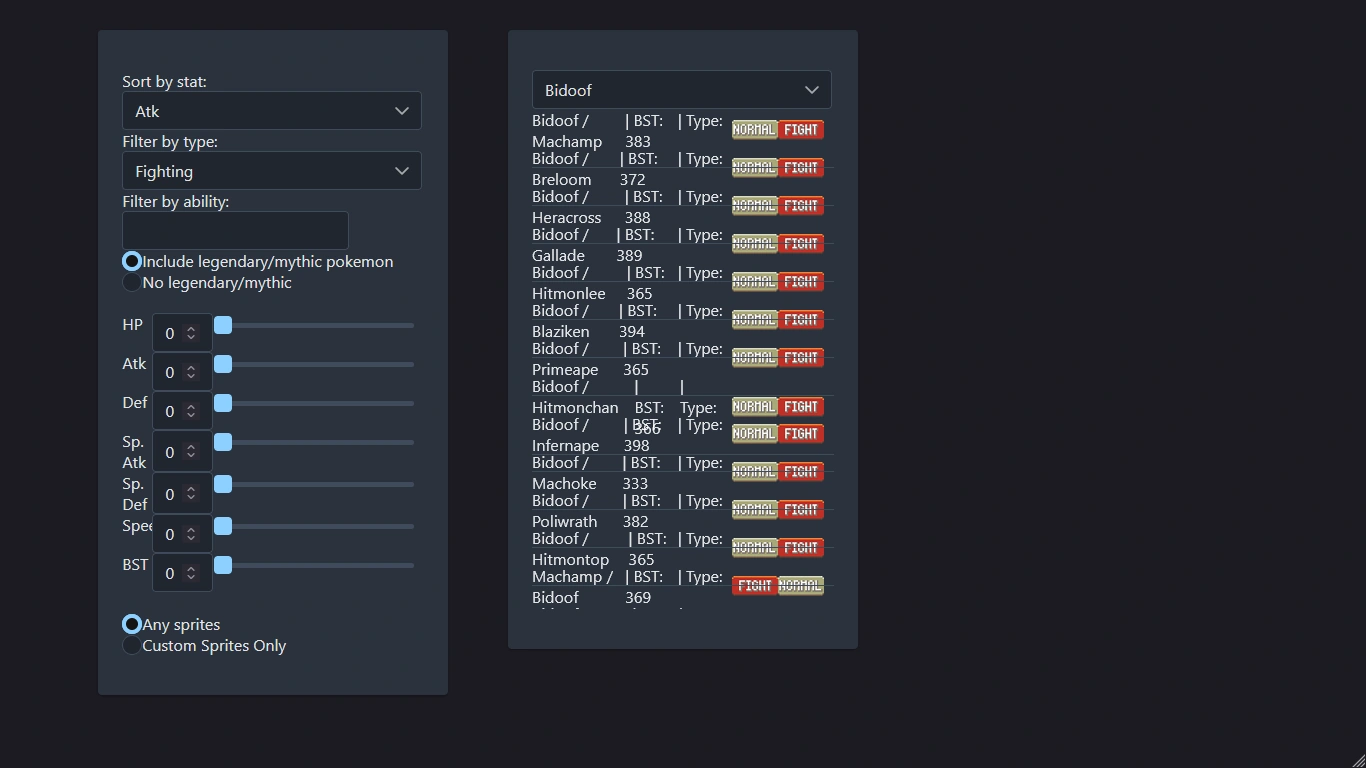The height and width of the screenshot is (768, 1366).
Task: Click FIGHT type badge in Hitmonlee row
Action: 801,282
